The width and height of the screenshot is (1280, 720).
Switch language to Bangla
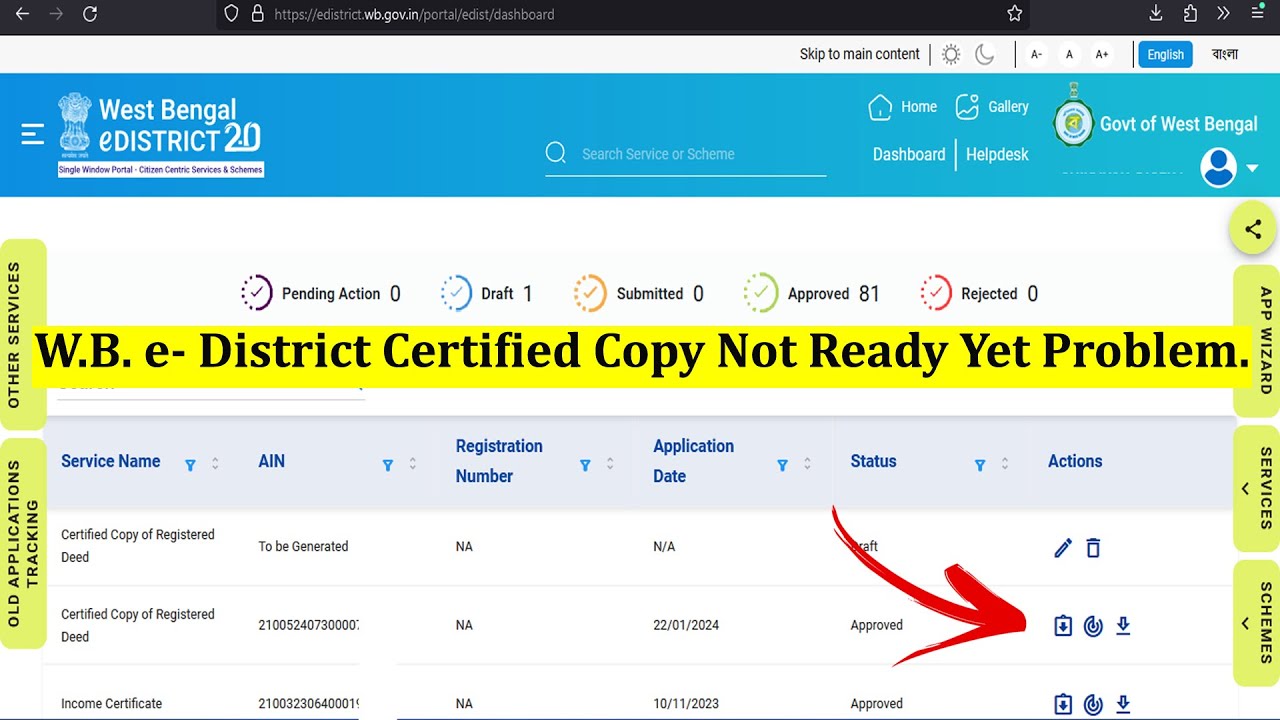(1225, 55)
